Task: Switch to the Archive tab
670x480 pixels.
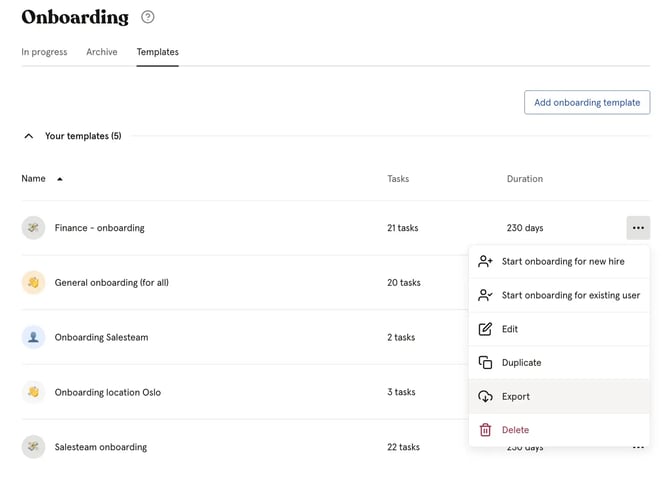Action: (x=102, y=52)
